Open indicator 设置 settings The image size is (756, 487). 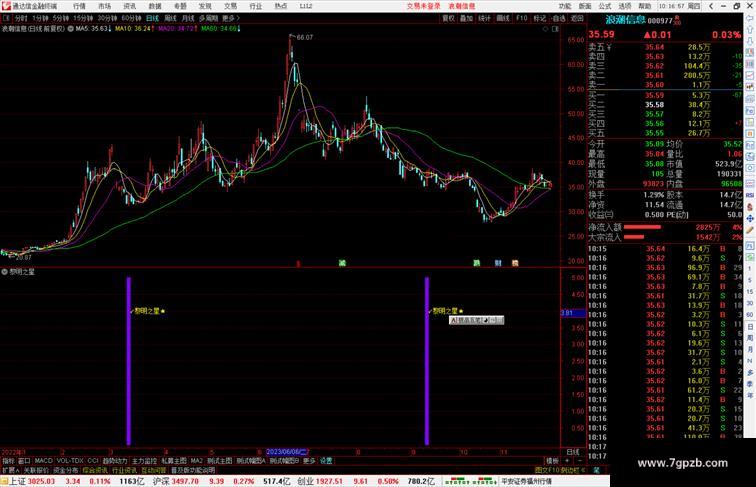pos(326,461)
